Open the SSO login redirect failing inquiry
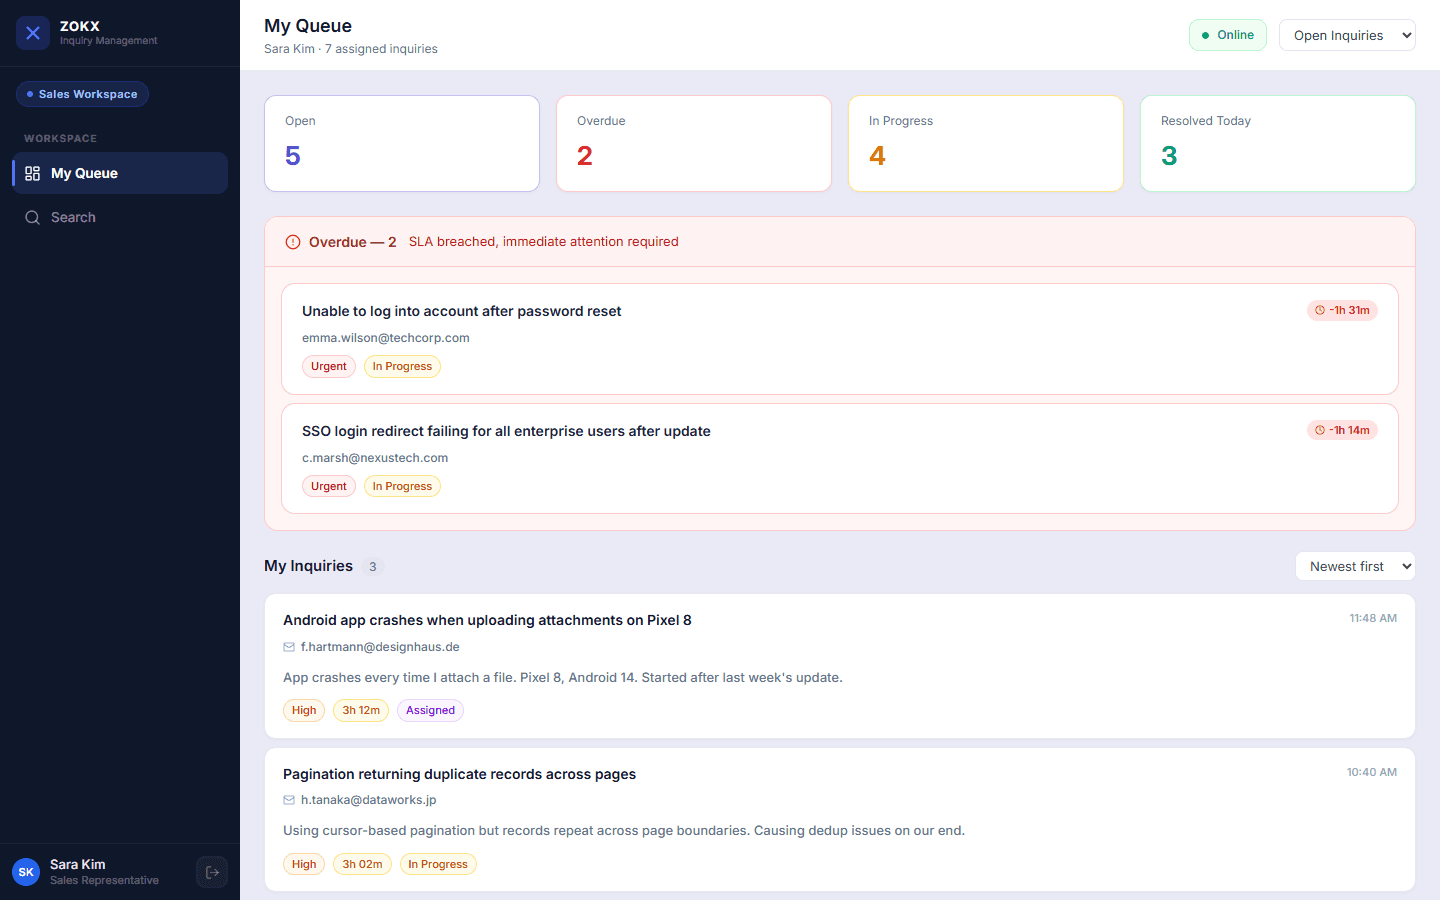The width and height of the screenshot is (1440, 900). 840,459
